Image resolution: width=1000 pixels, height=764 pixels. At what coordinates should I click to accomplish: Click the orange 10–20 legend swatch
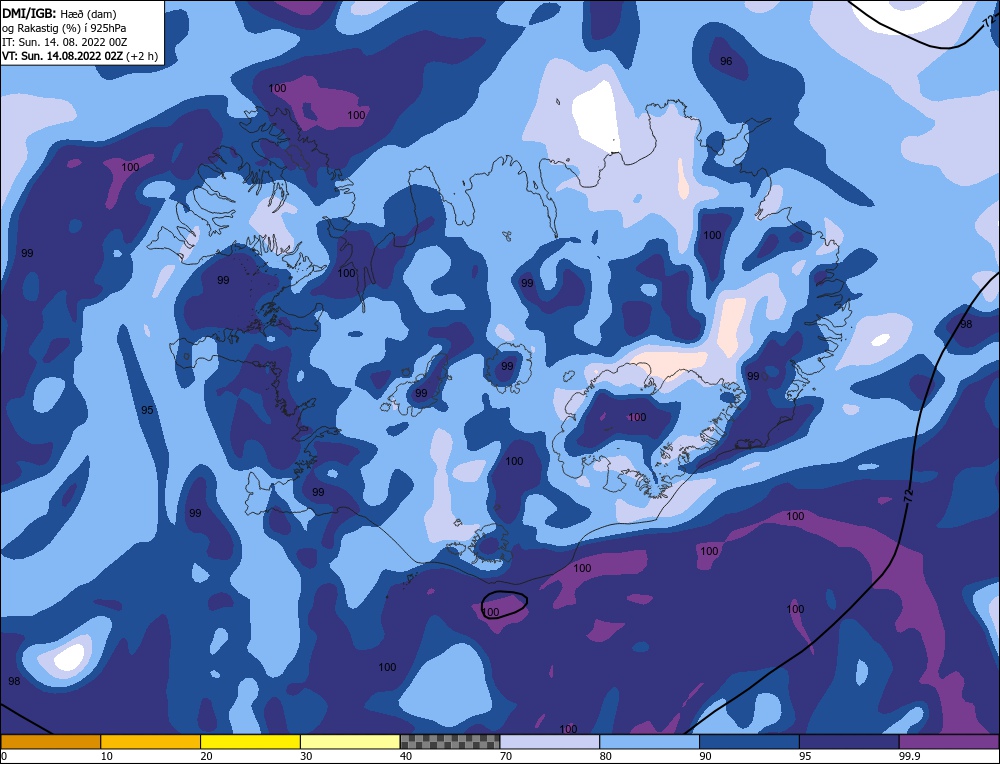151,742
